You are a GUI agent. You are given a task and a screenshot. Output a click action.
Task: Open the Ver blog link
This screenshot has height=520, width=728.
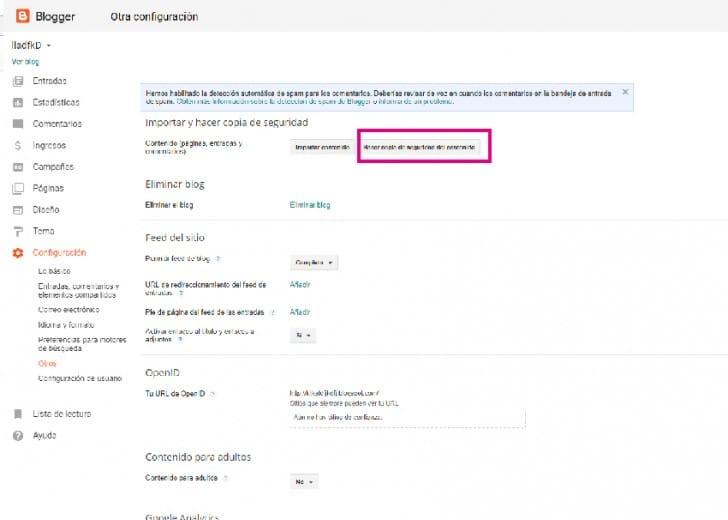(x=26, y=61)
